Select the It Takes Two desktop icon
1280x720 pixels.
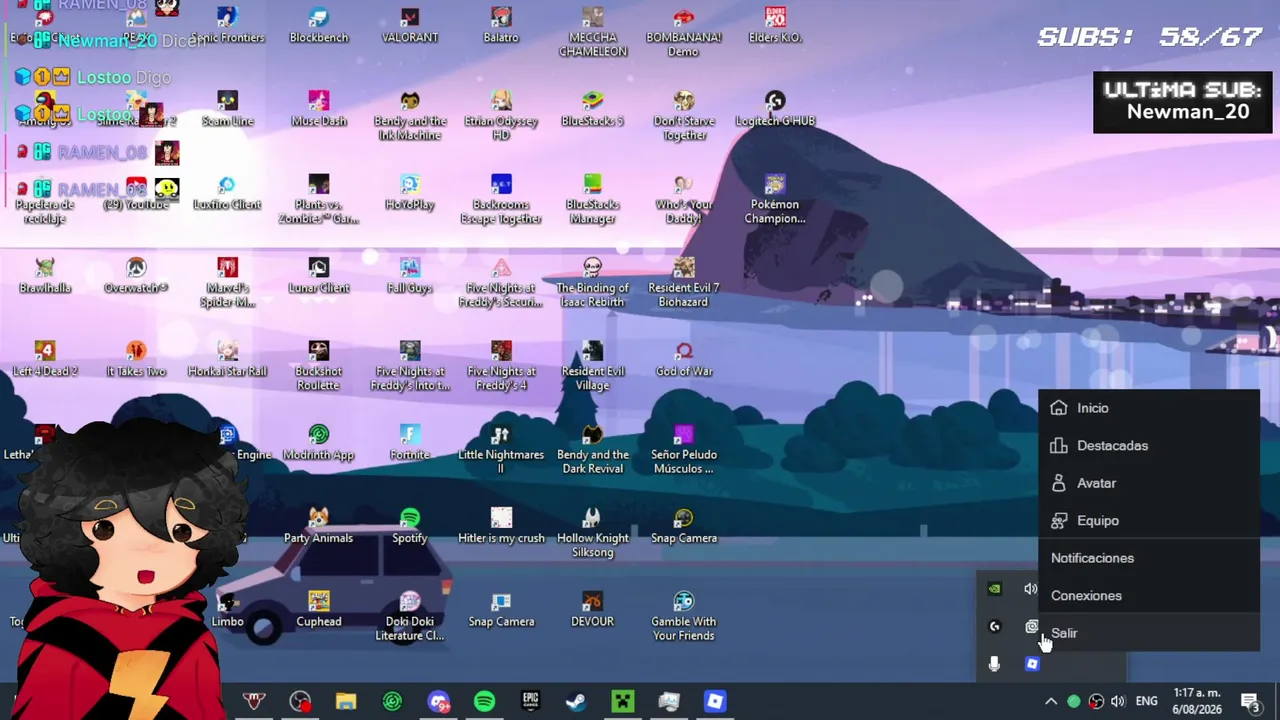coord(136,359)
